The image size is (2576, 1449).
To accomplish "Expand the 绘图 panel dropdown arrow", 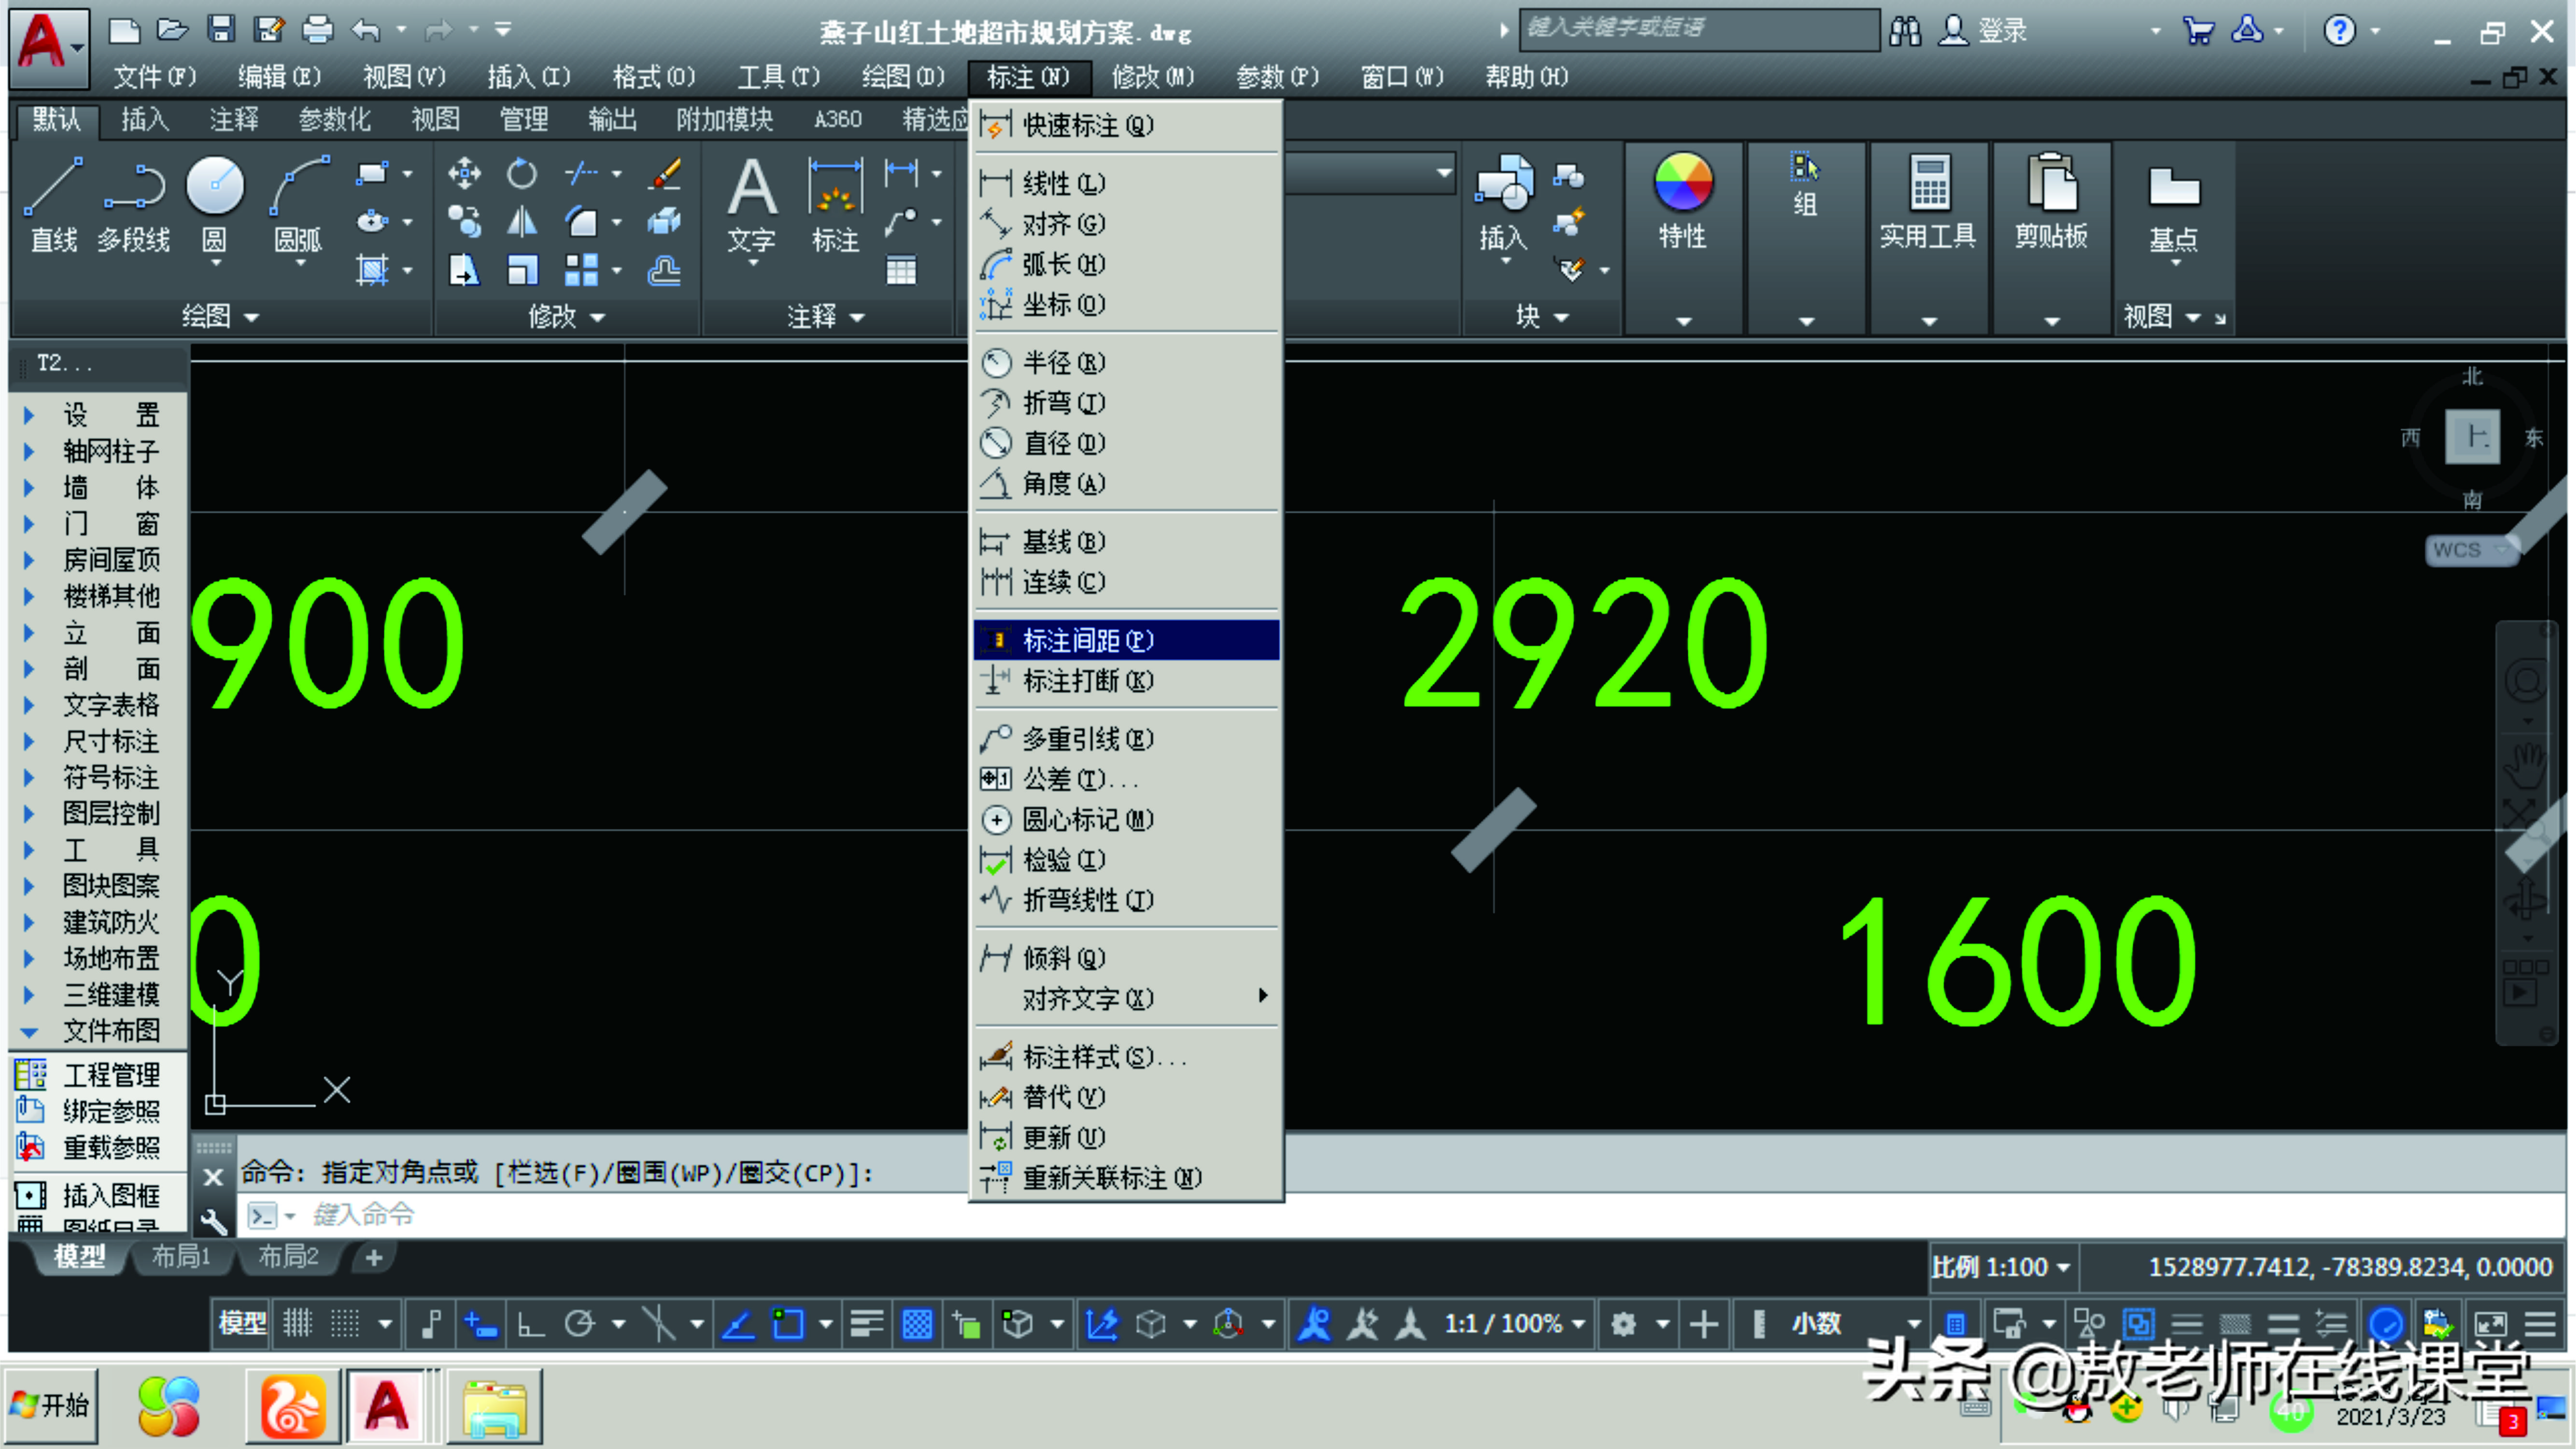I will pos(251,318).
